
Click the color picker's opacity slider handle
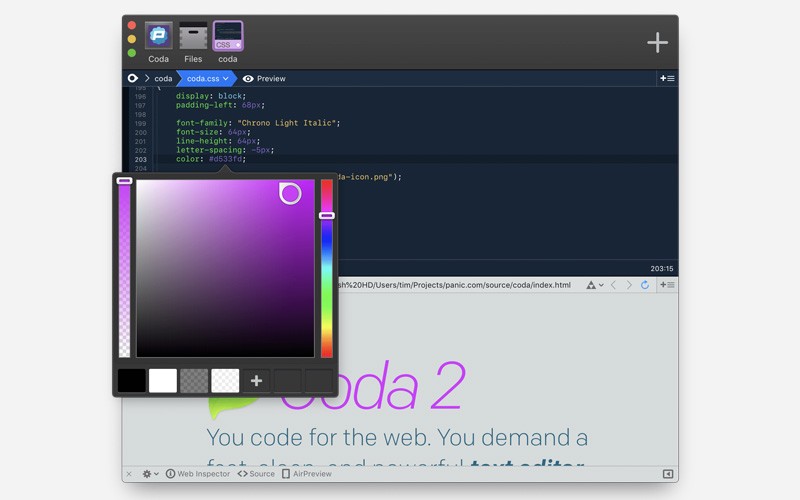(124, 181)
